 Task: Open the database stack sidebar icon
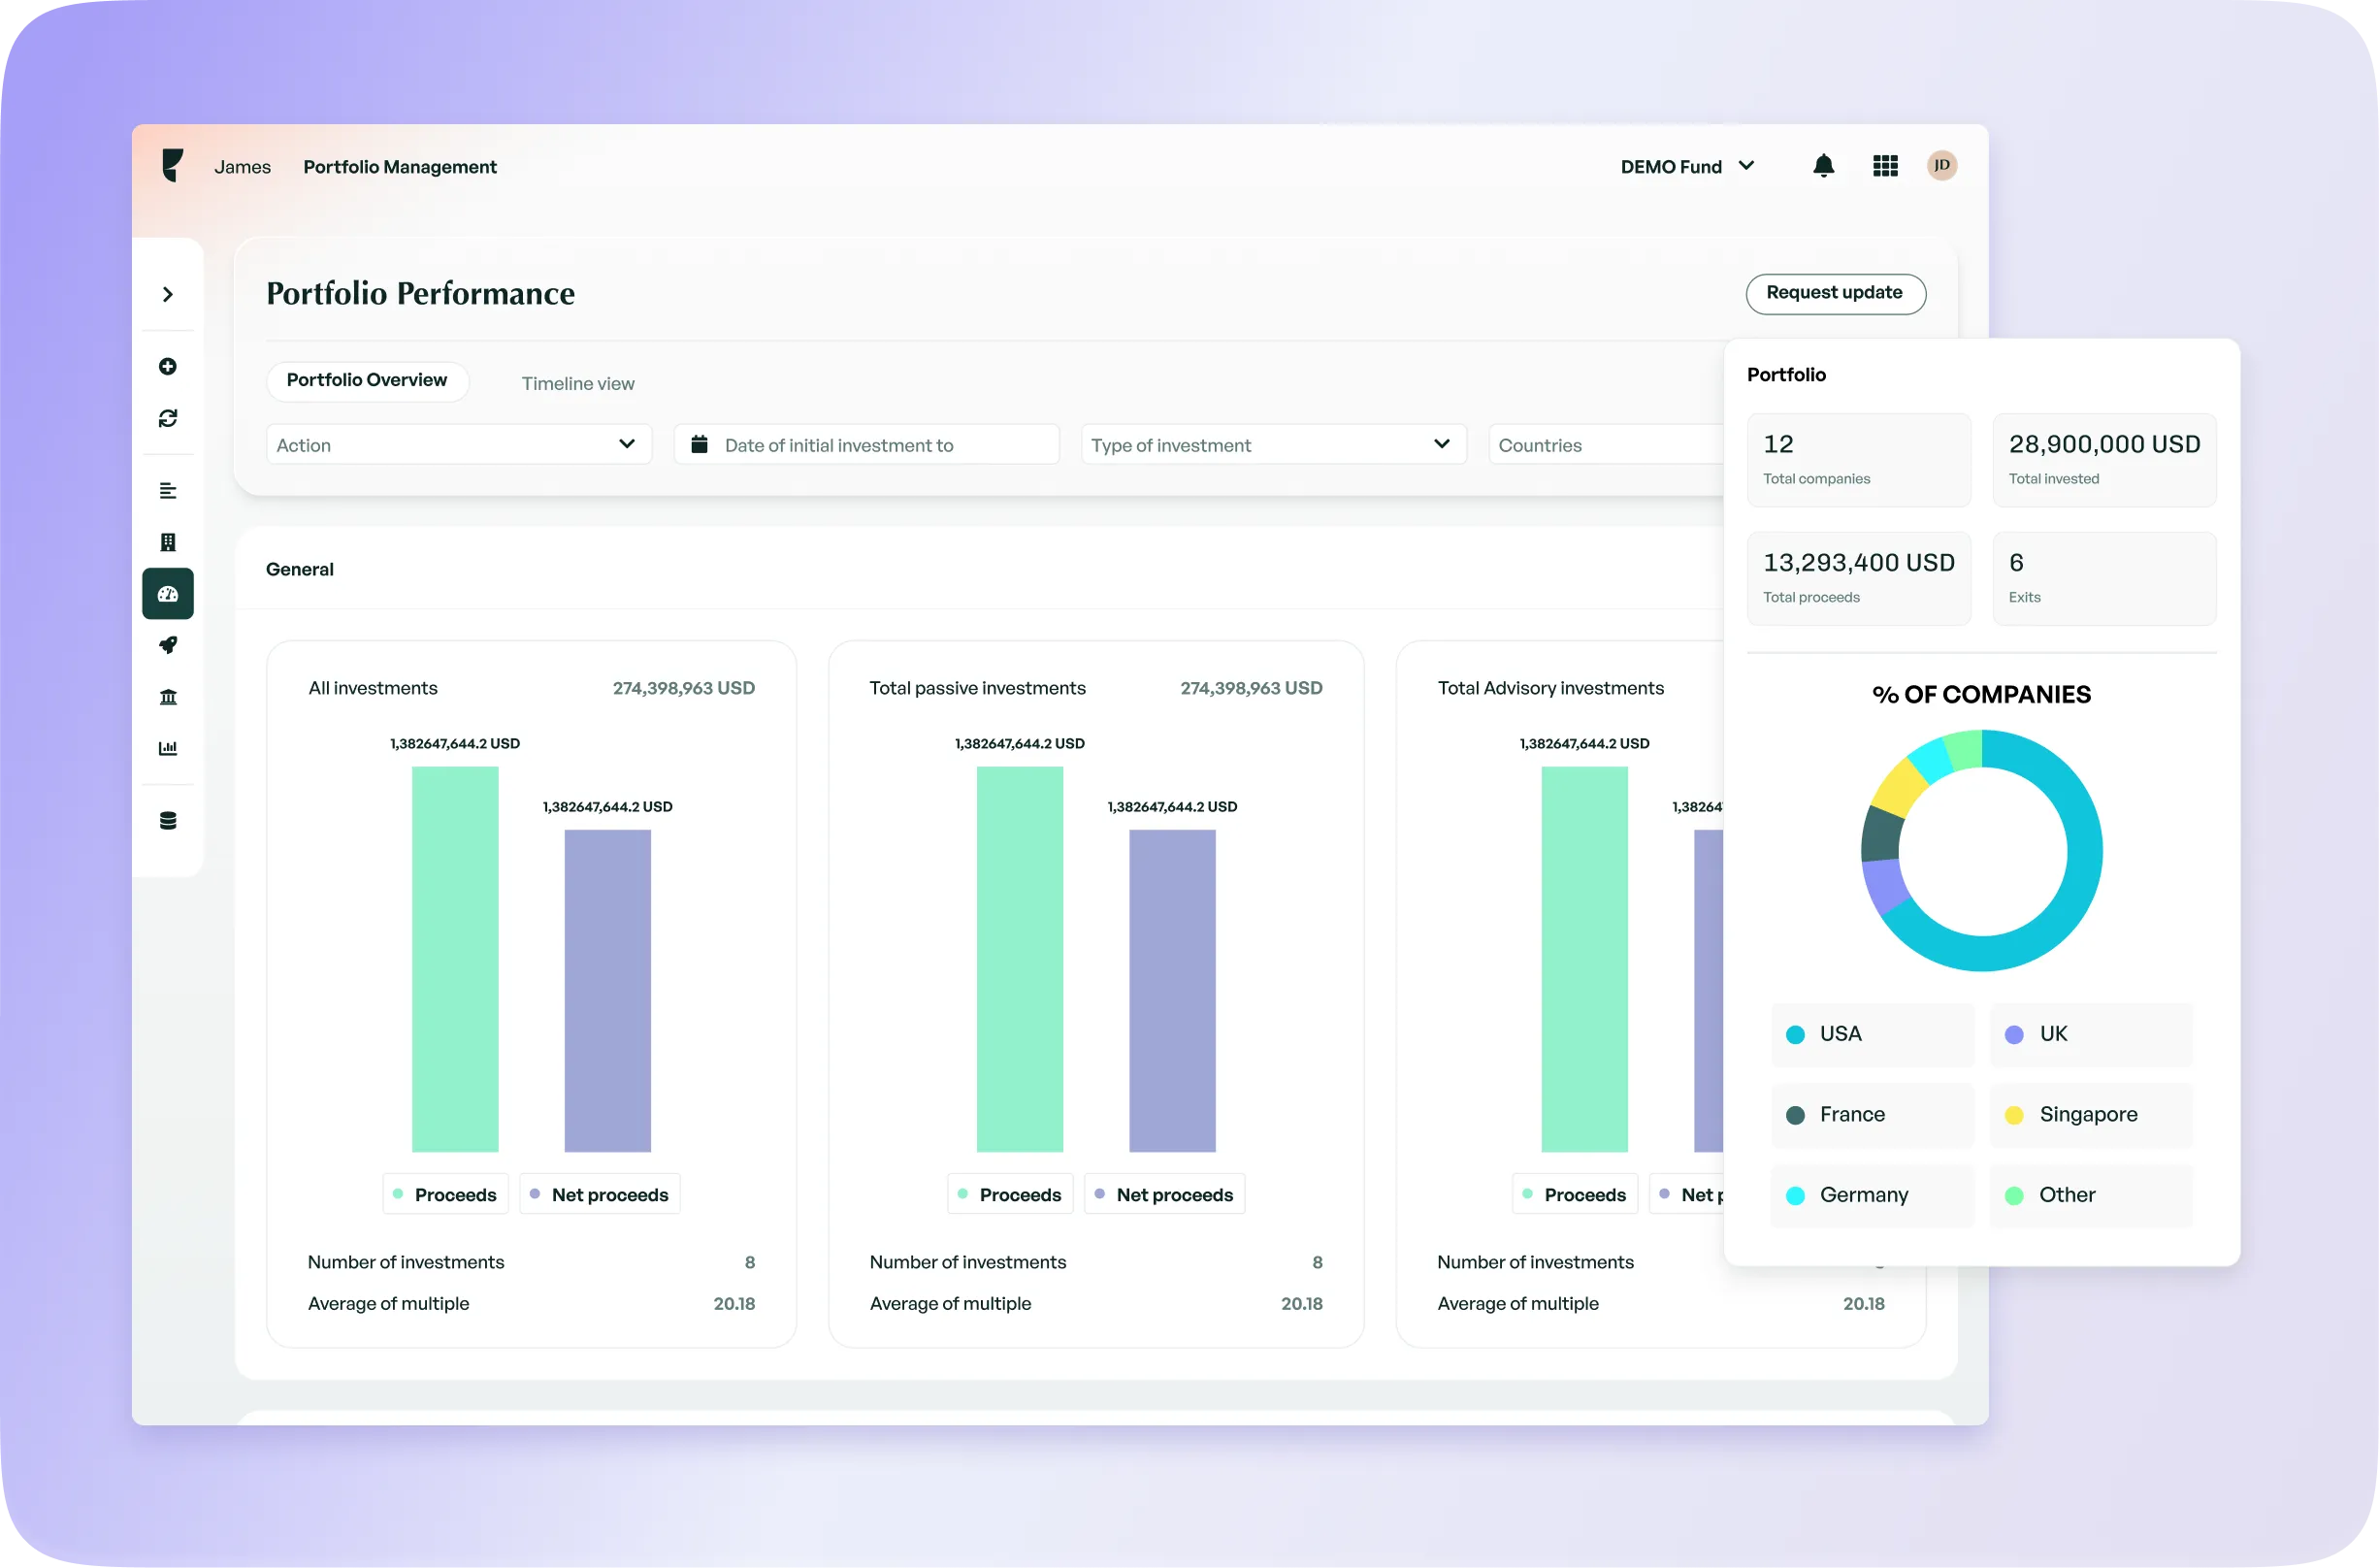[x=168, y=821]
